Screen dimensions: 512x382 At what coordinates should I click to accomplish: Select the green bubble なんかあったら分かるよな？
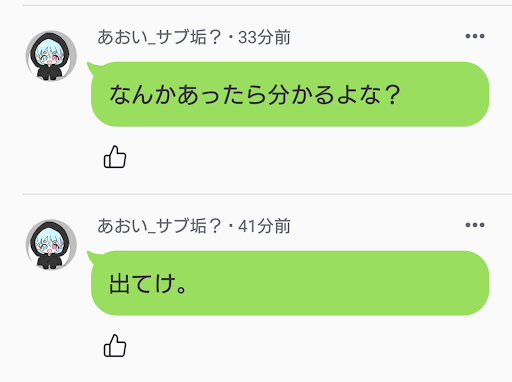pyautogui.click(x=289, y=94)
